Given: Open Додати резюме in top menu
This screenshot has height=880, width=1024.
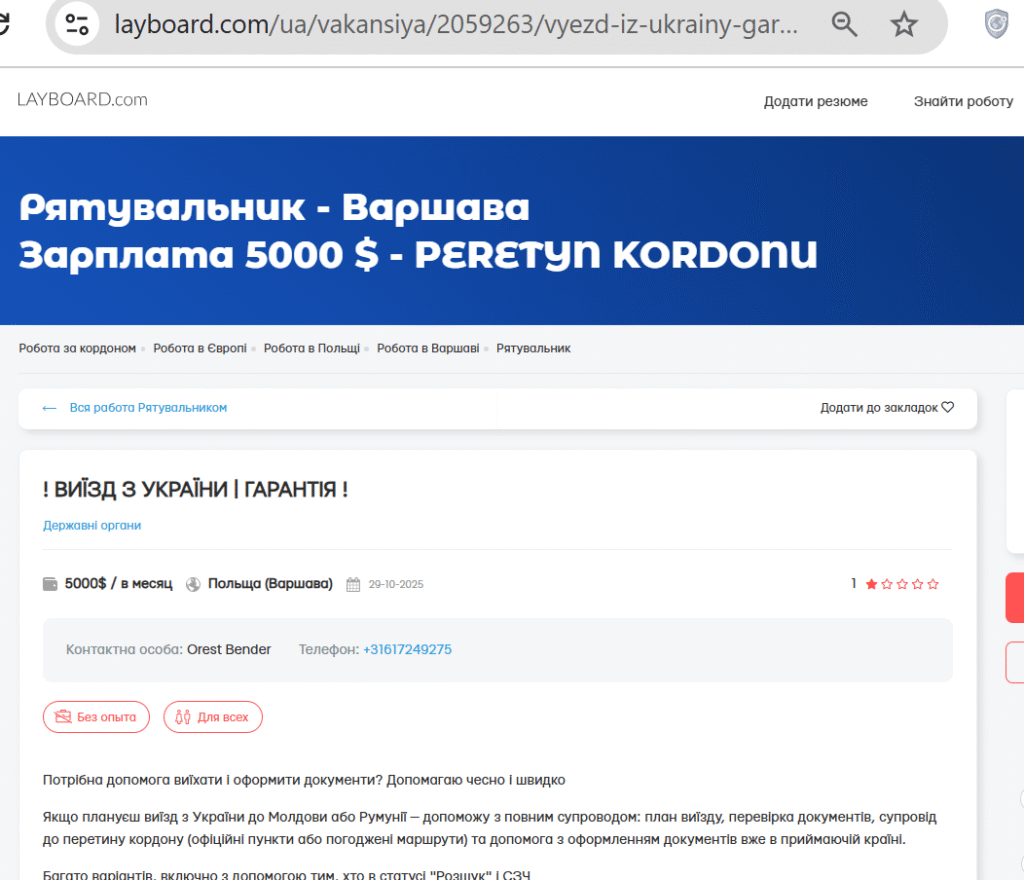Looking at the screenshot, I should click(x=815, y=101).
